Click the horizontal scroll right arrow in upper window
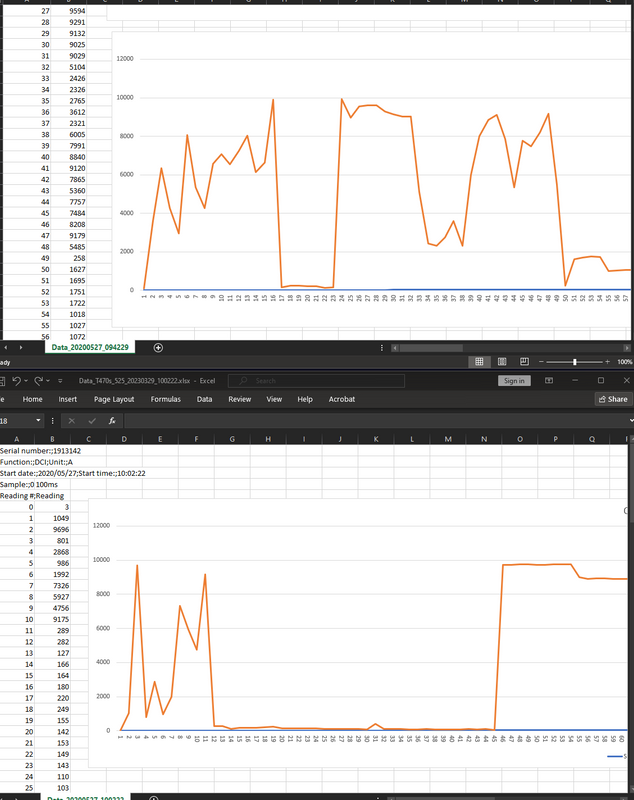The width and height of the screenshot is (634, 800). click(627, 348)
